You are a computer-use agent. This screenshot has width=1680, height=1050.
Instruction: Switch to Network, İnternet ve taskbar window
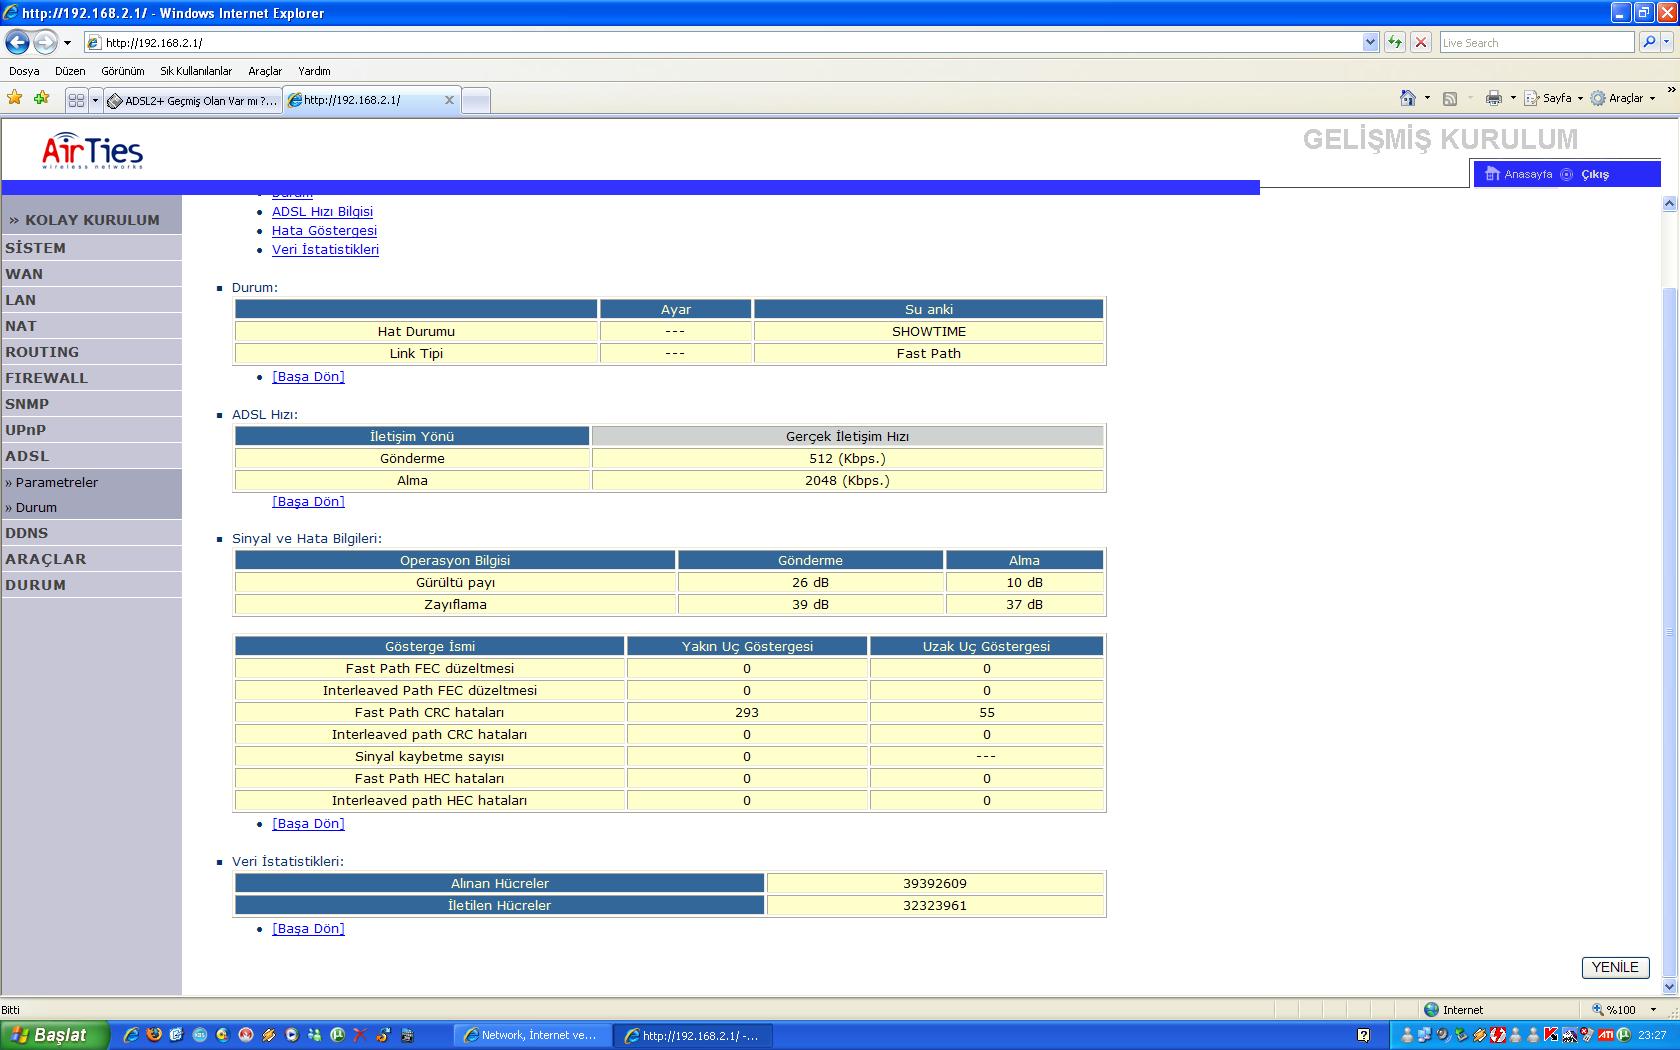531,1035
